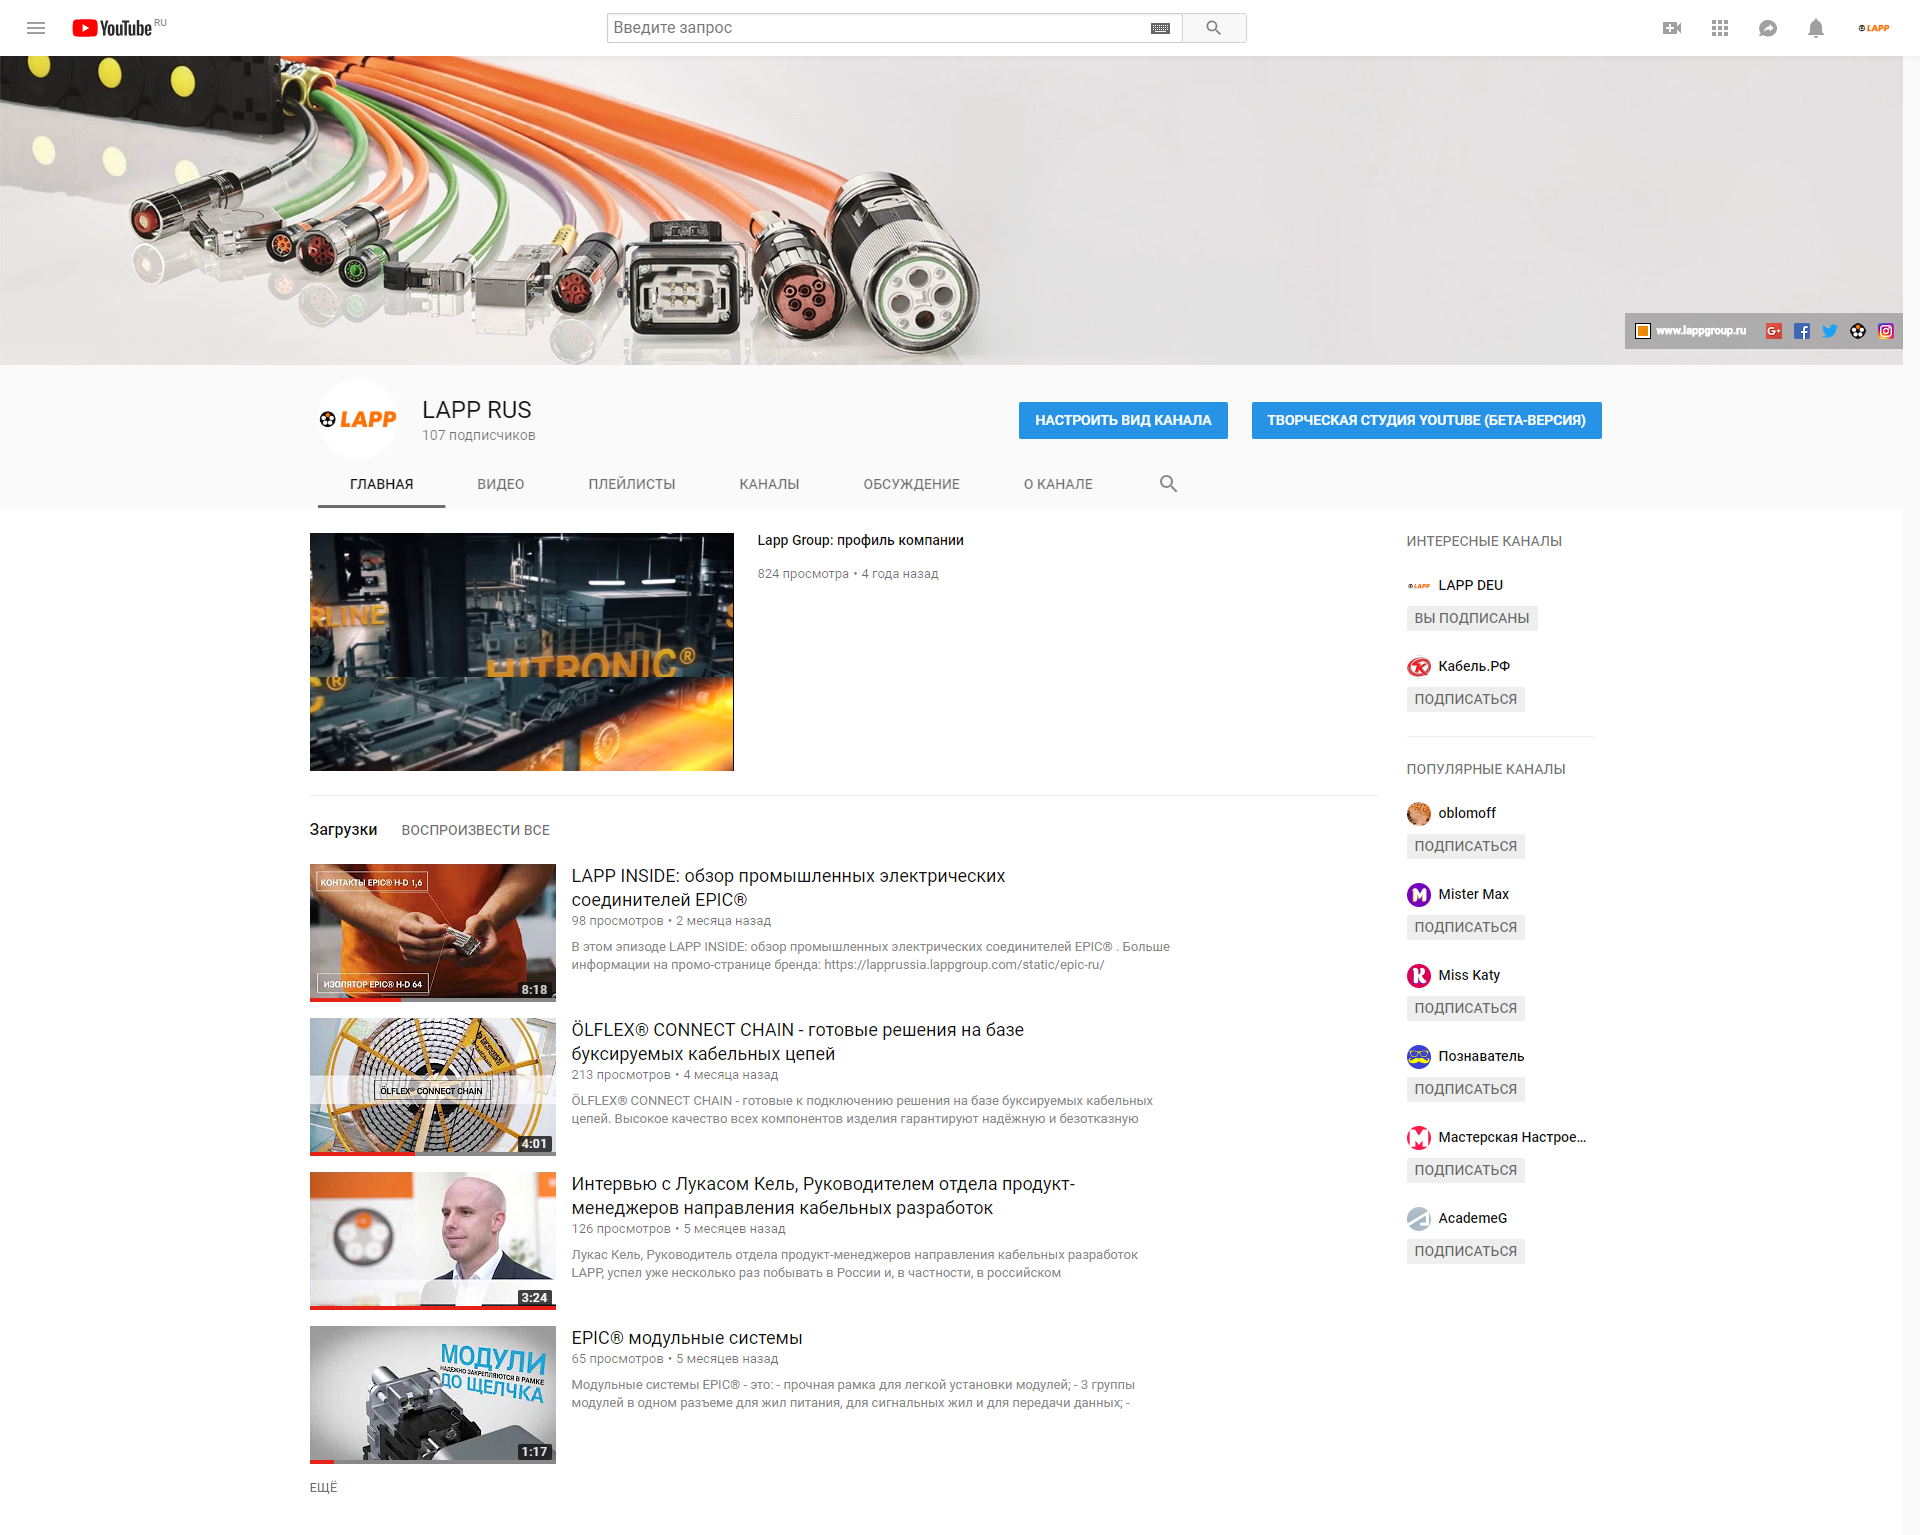1920x1535 pixels.
Task: Open EPIC modular systems thumbnail 1:17
Action: (433, 1395)
